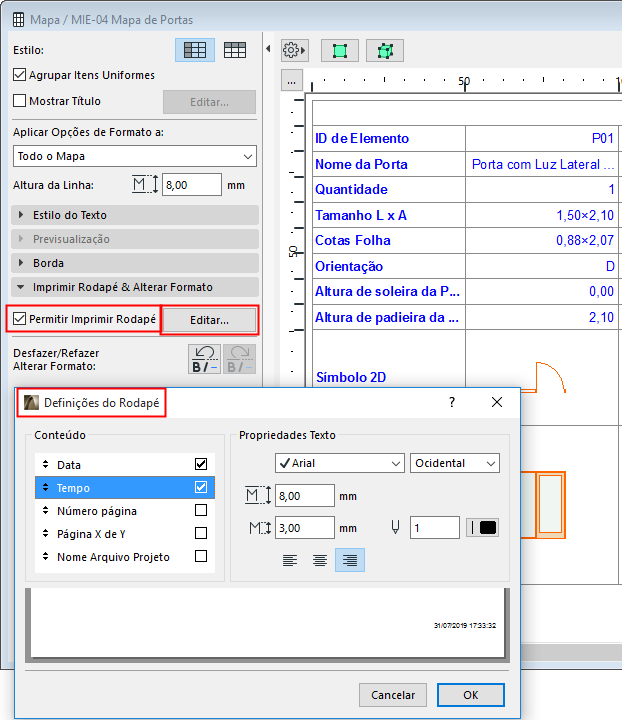
Task: Select the Tempo row in Conteúdo list
Action: click(x=125, y=487)
